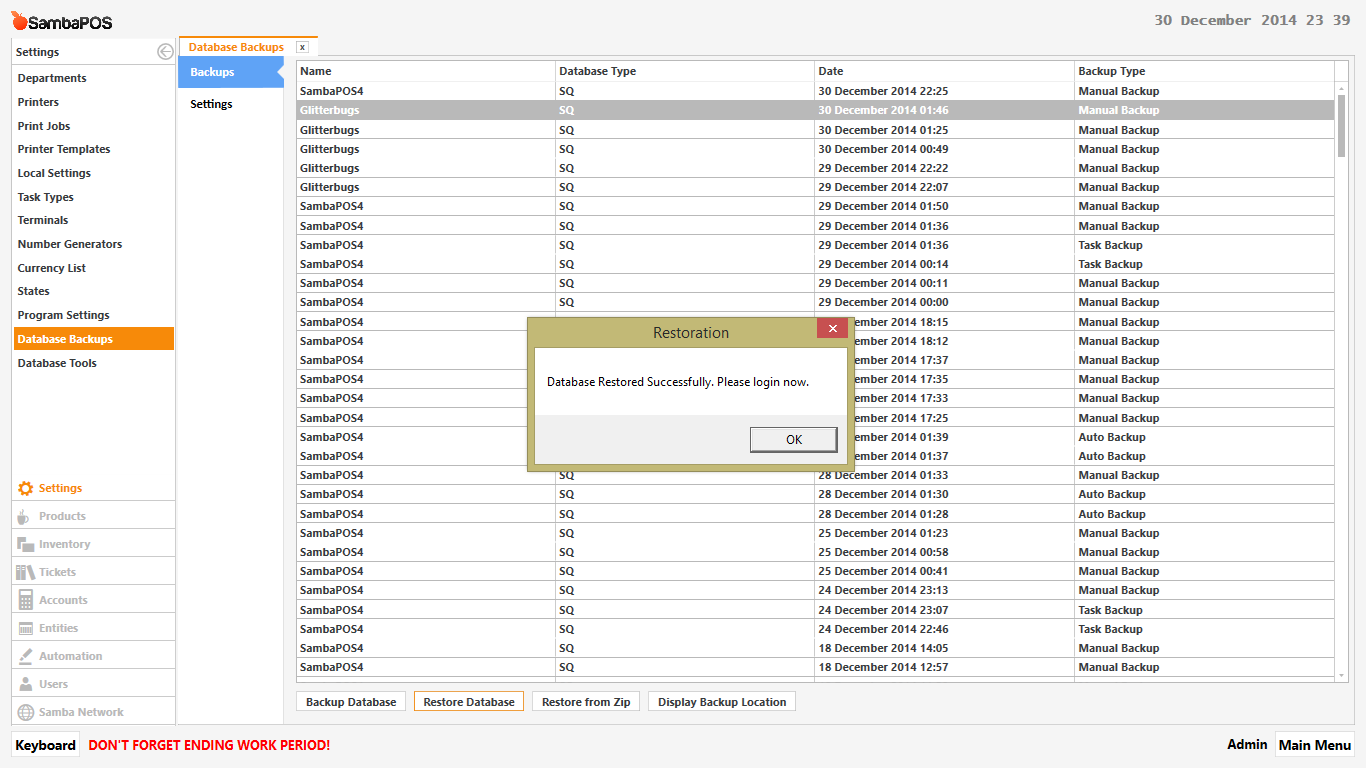
Task: Open the on-screen Keyboard
Action: click(45, 745)
